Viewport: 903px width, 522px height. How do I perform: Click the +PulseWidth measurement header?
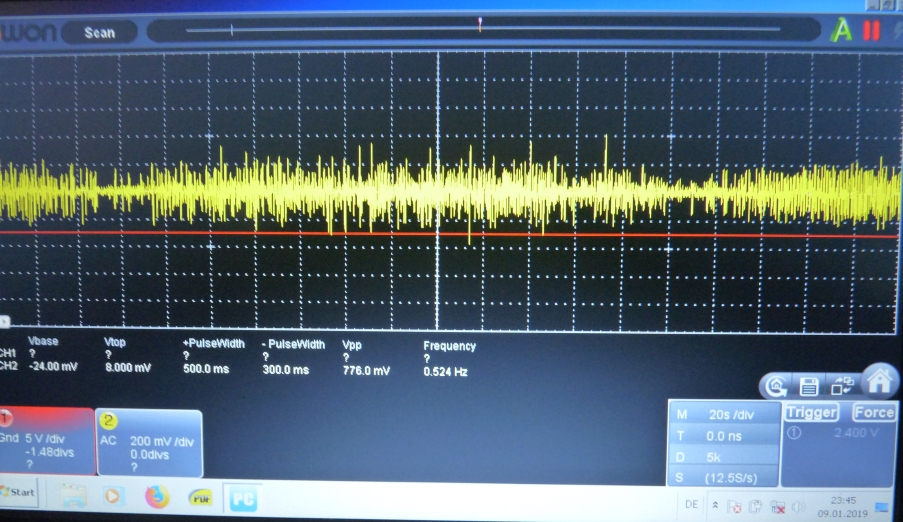click(214, 343)
